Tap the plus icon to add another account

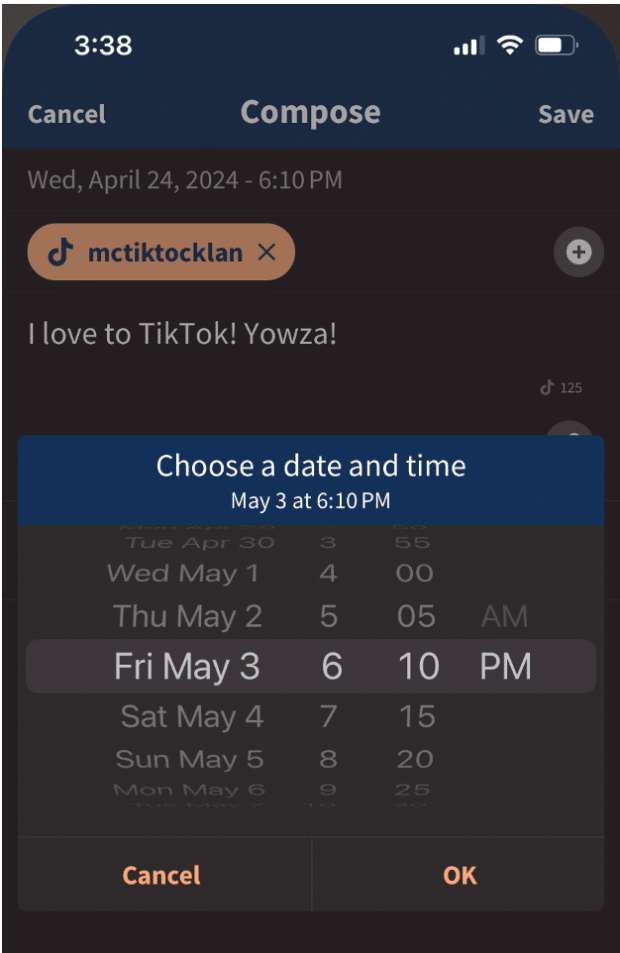pos(578,252)
